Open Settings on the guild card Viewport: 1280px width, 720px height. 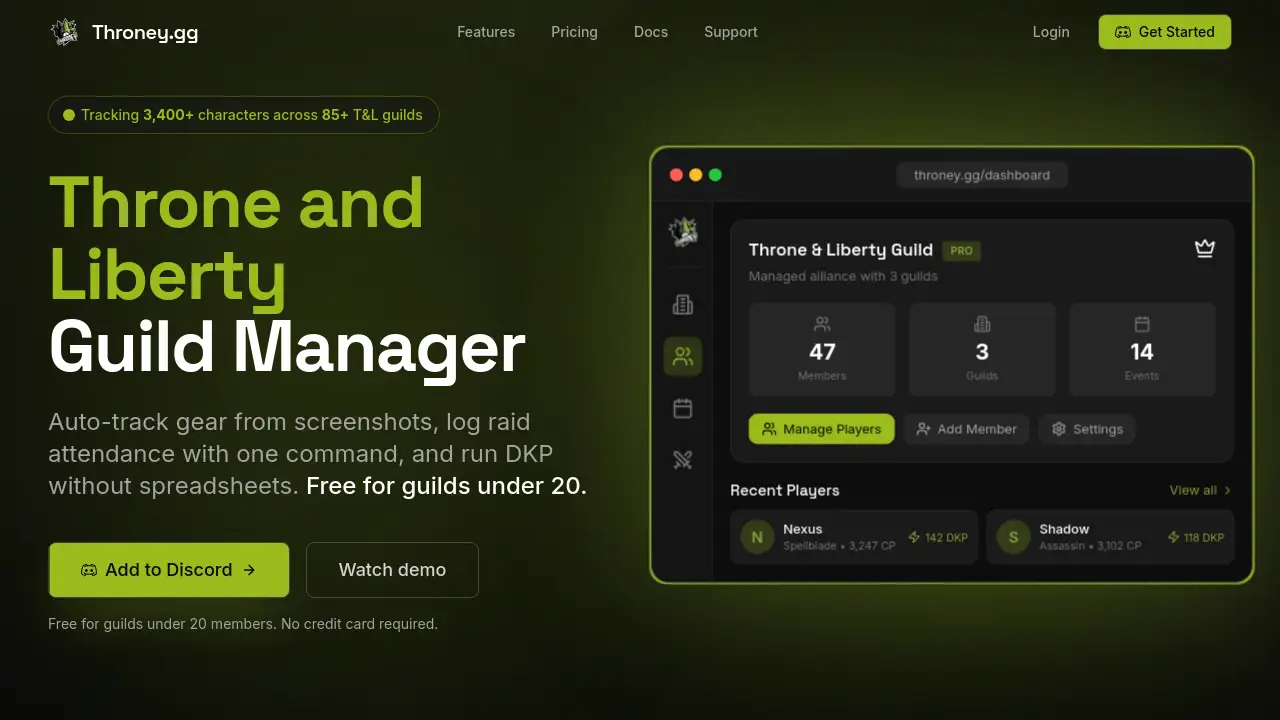(x=1087, y=429)
